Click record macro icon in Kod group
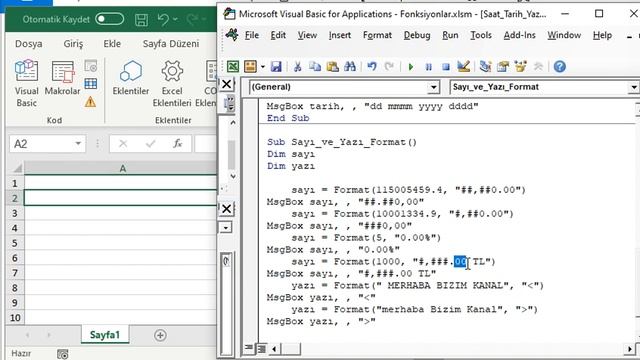This screenshot has height=360, width=640. click(91, 65)
